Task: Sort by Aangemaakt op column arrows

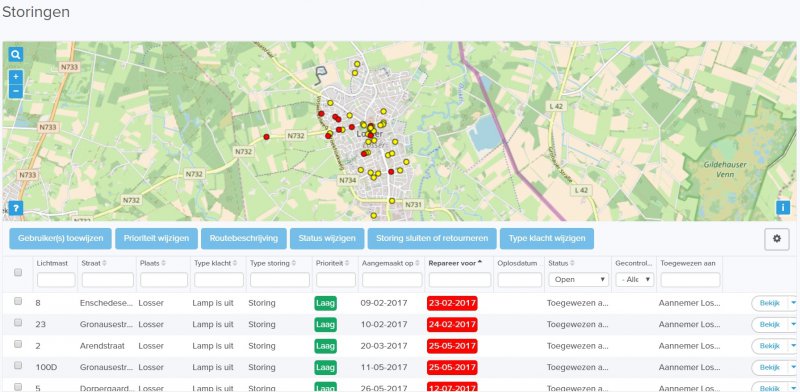Action: tap(418, 263)
